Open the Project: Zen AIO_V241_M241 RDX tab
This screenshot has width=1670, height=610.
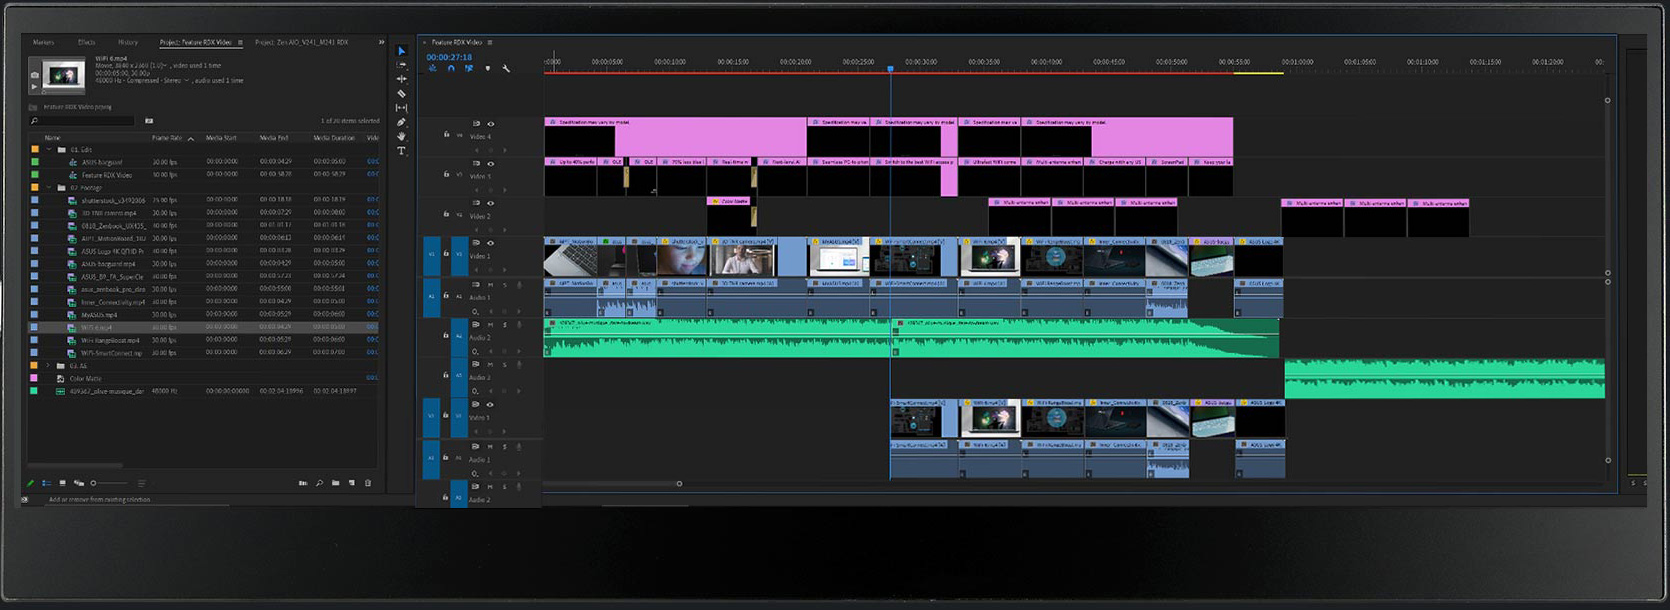[301, 42]
